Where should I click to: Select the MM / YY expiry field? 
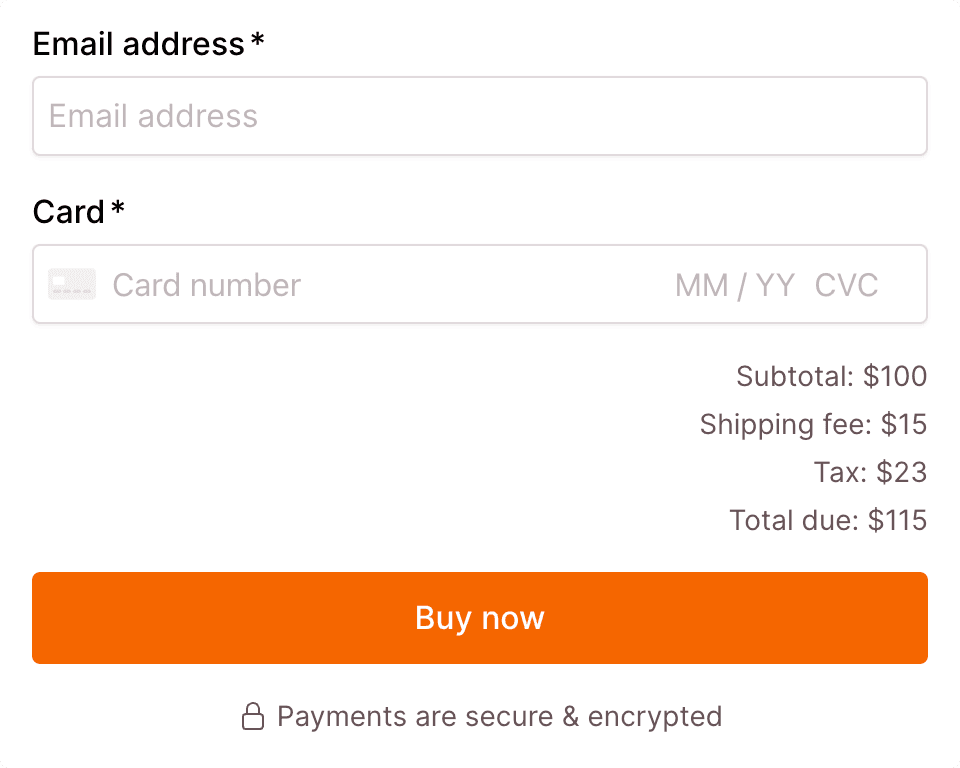tap(733, 284)
